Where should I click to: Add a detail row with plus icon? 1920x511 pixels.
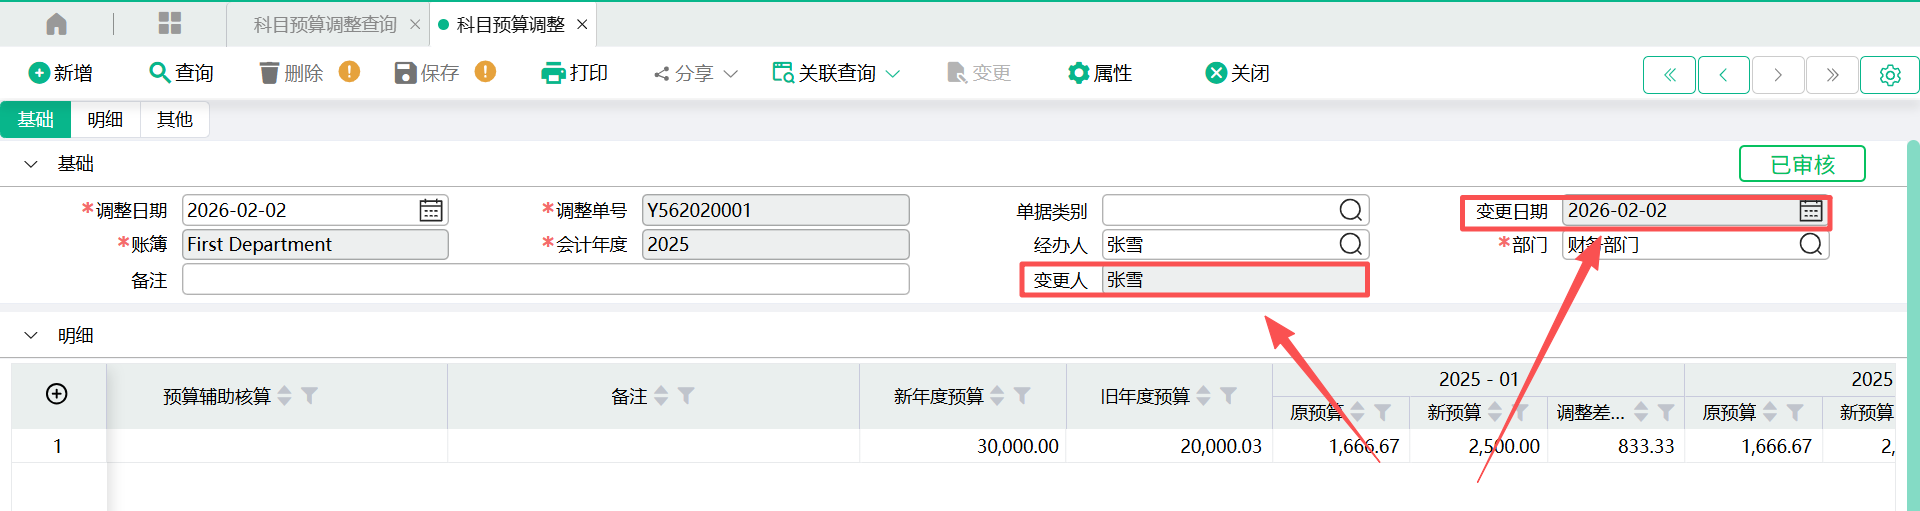pyautogui.click(x=57, y=394)
